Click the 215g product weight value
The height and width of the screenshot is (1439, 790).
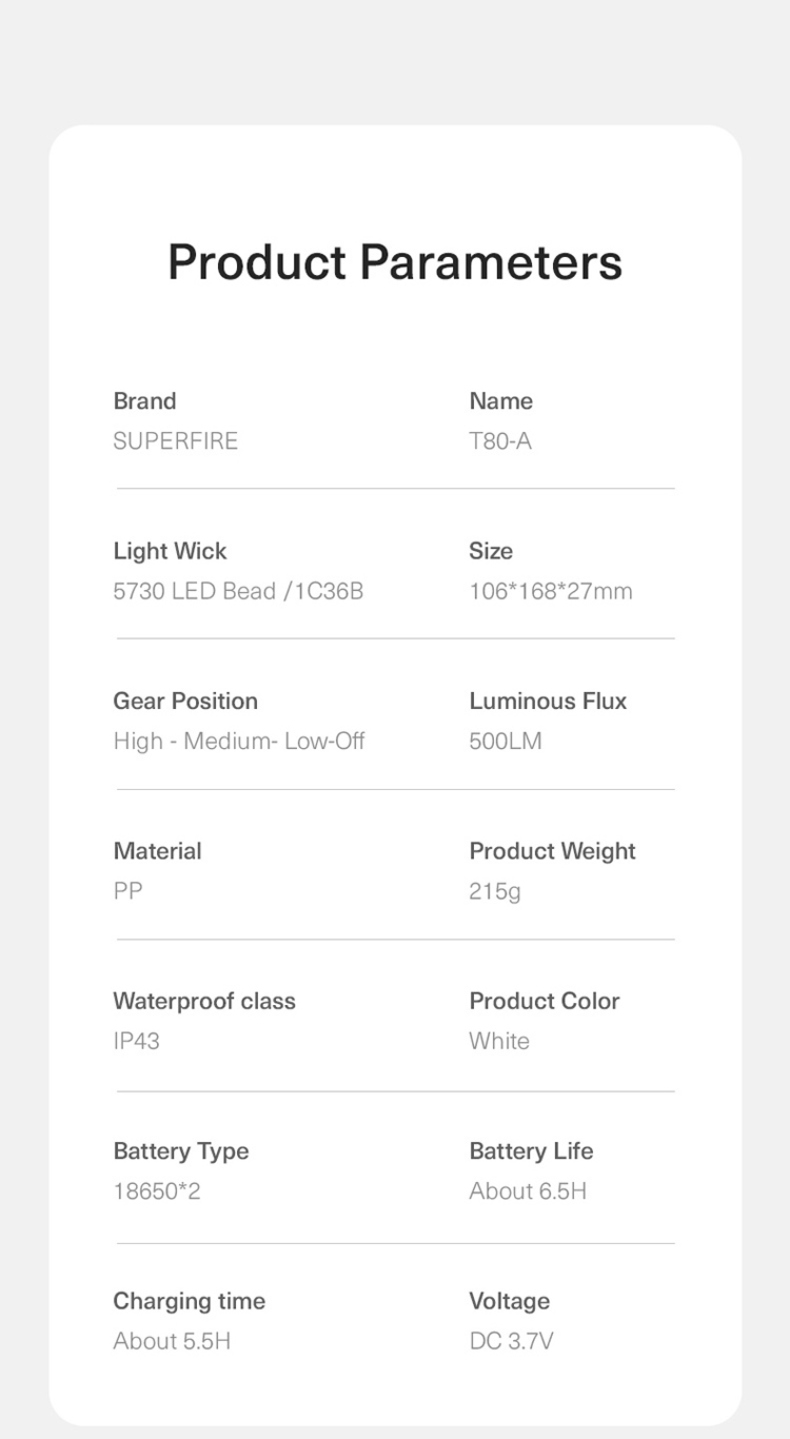[495, 891]
